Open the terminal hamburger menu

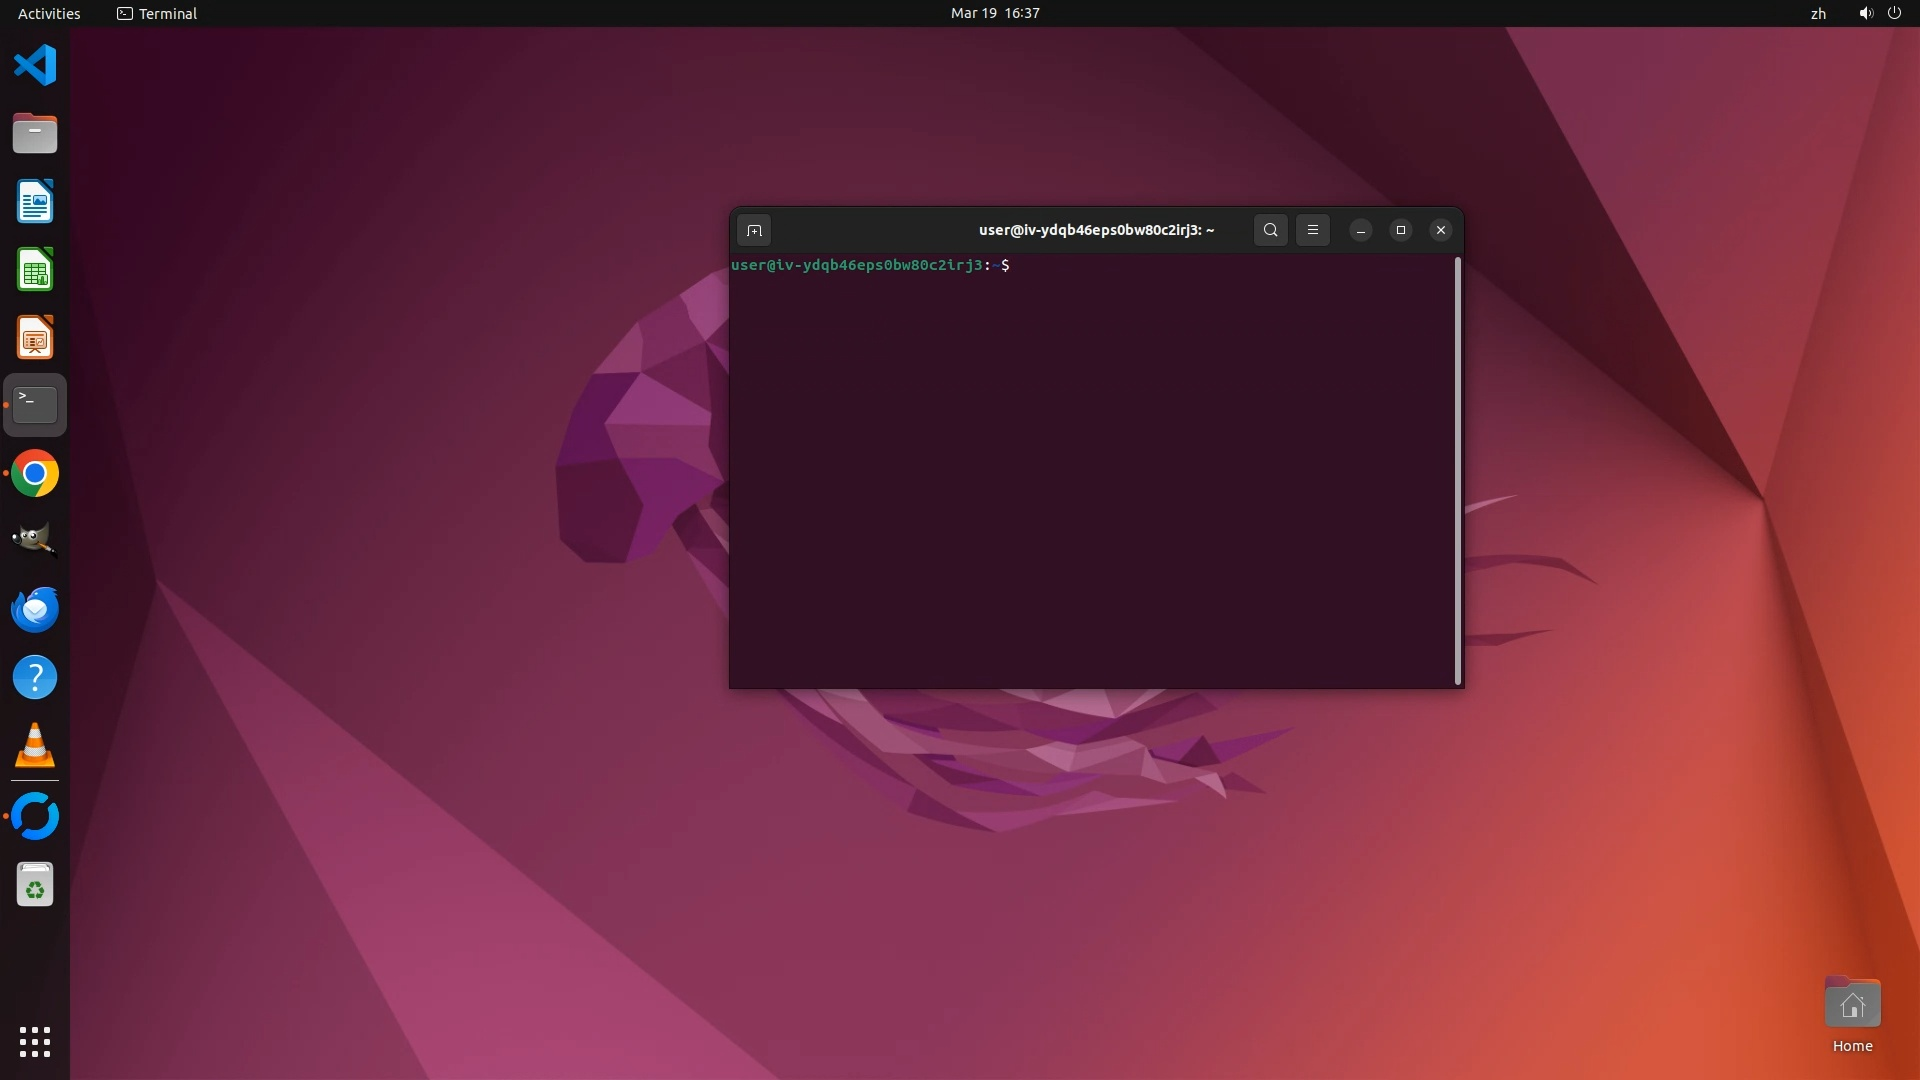[1312, 230]
